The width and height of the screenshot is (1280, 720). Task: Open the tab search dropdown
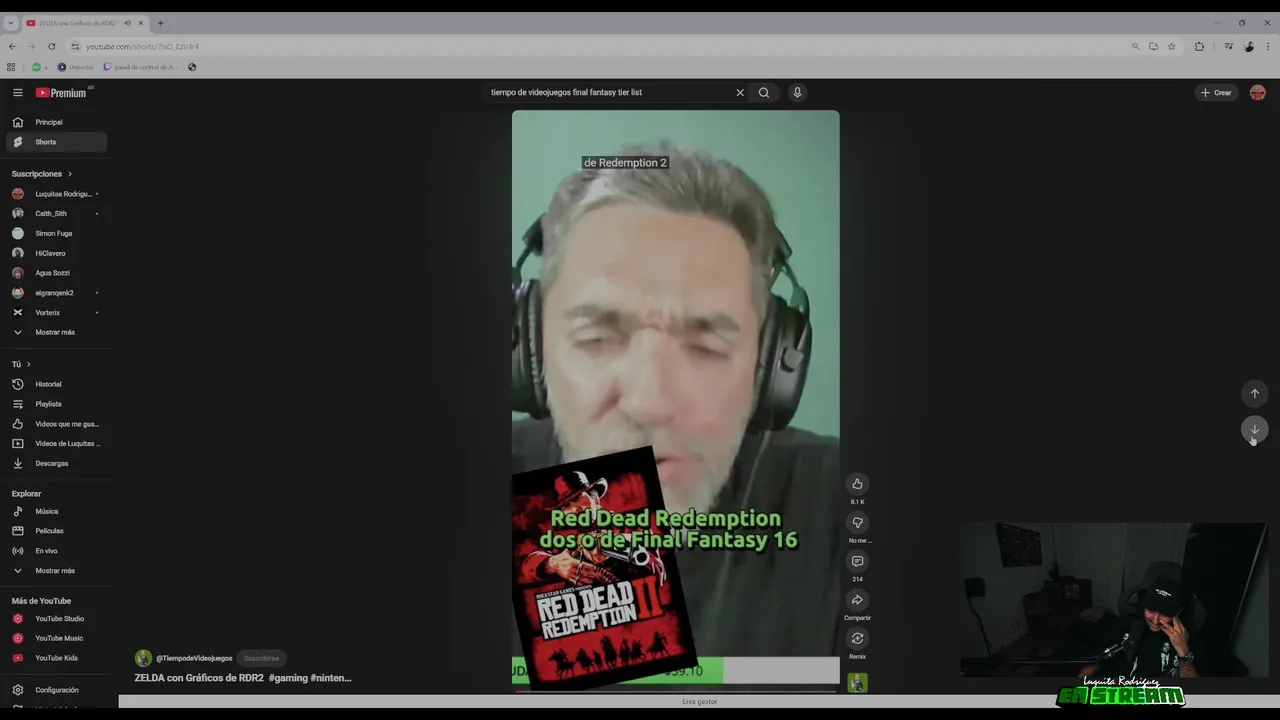point(11,23)
